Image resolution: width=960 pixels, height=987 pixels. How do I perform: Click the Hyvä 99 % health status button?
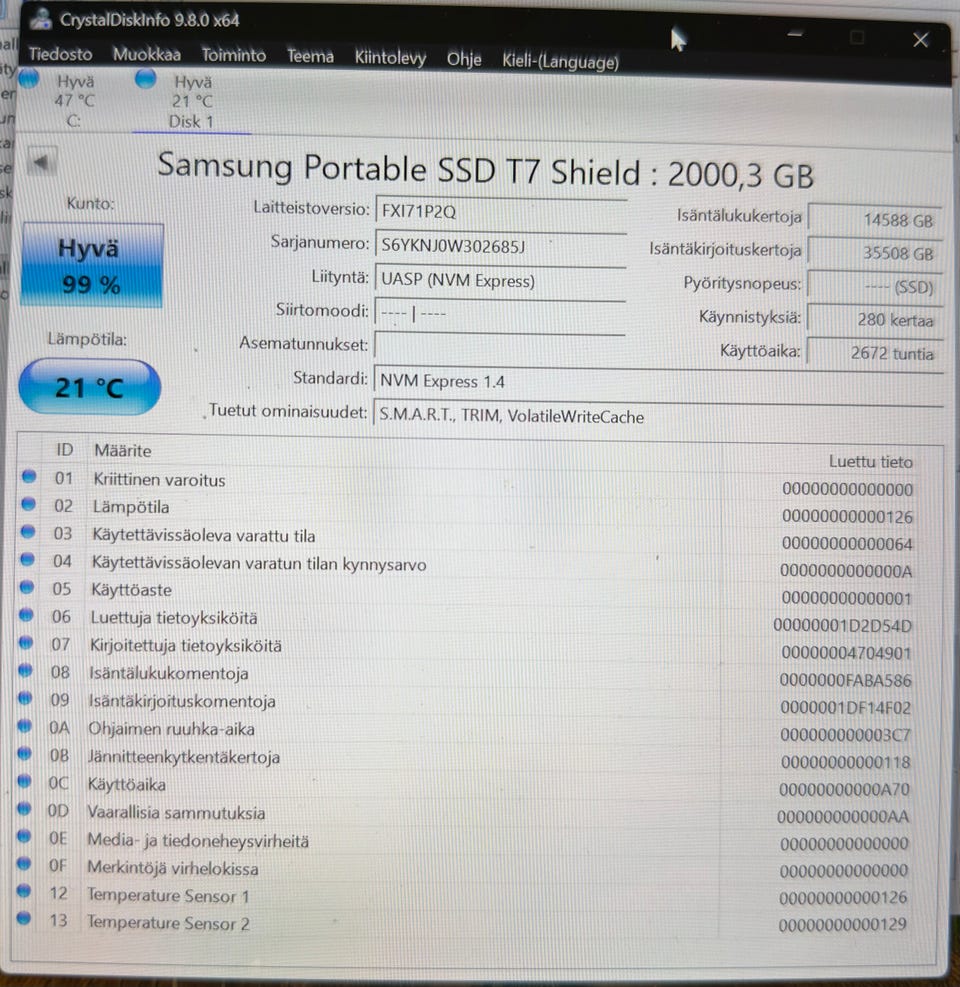click(x=92, y=266)
